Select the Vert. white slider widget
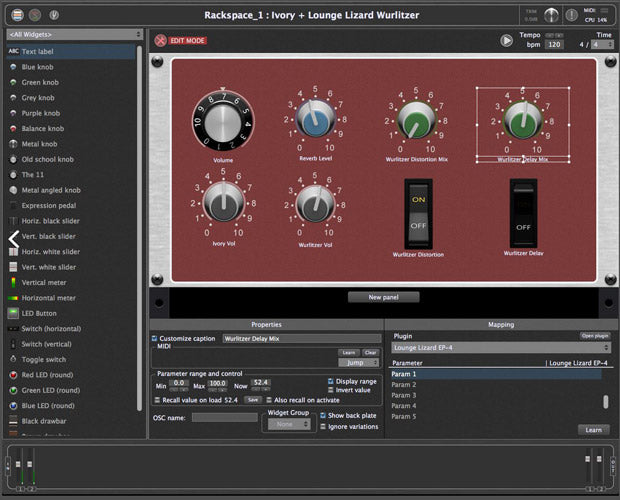Screen dimensions: 620x500 [x=71, y=267]
